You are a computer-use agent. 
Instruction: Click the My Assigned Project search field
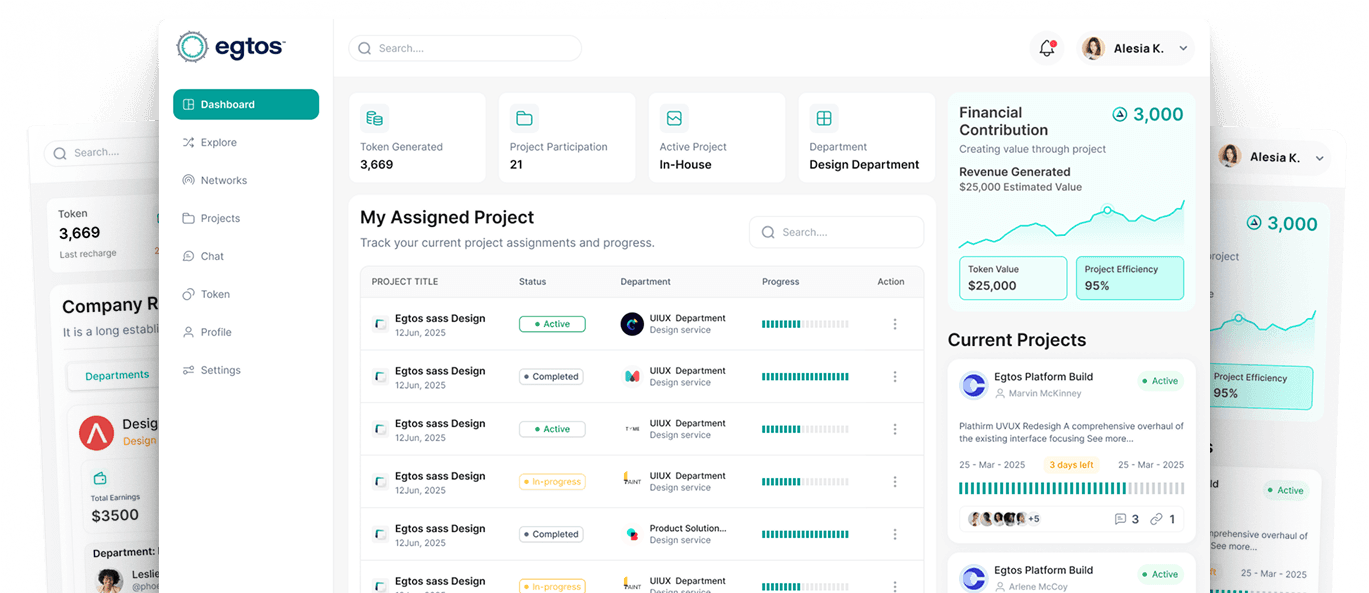coord(837,232)
